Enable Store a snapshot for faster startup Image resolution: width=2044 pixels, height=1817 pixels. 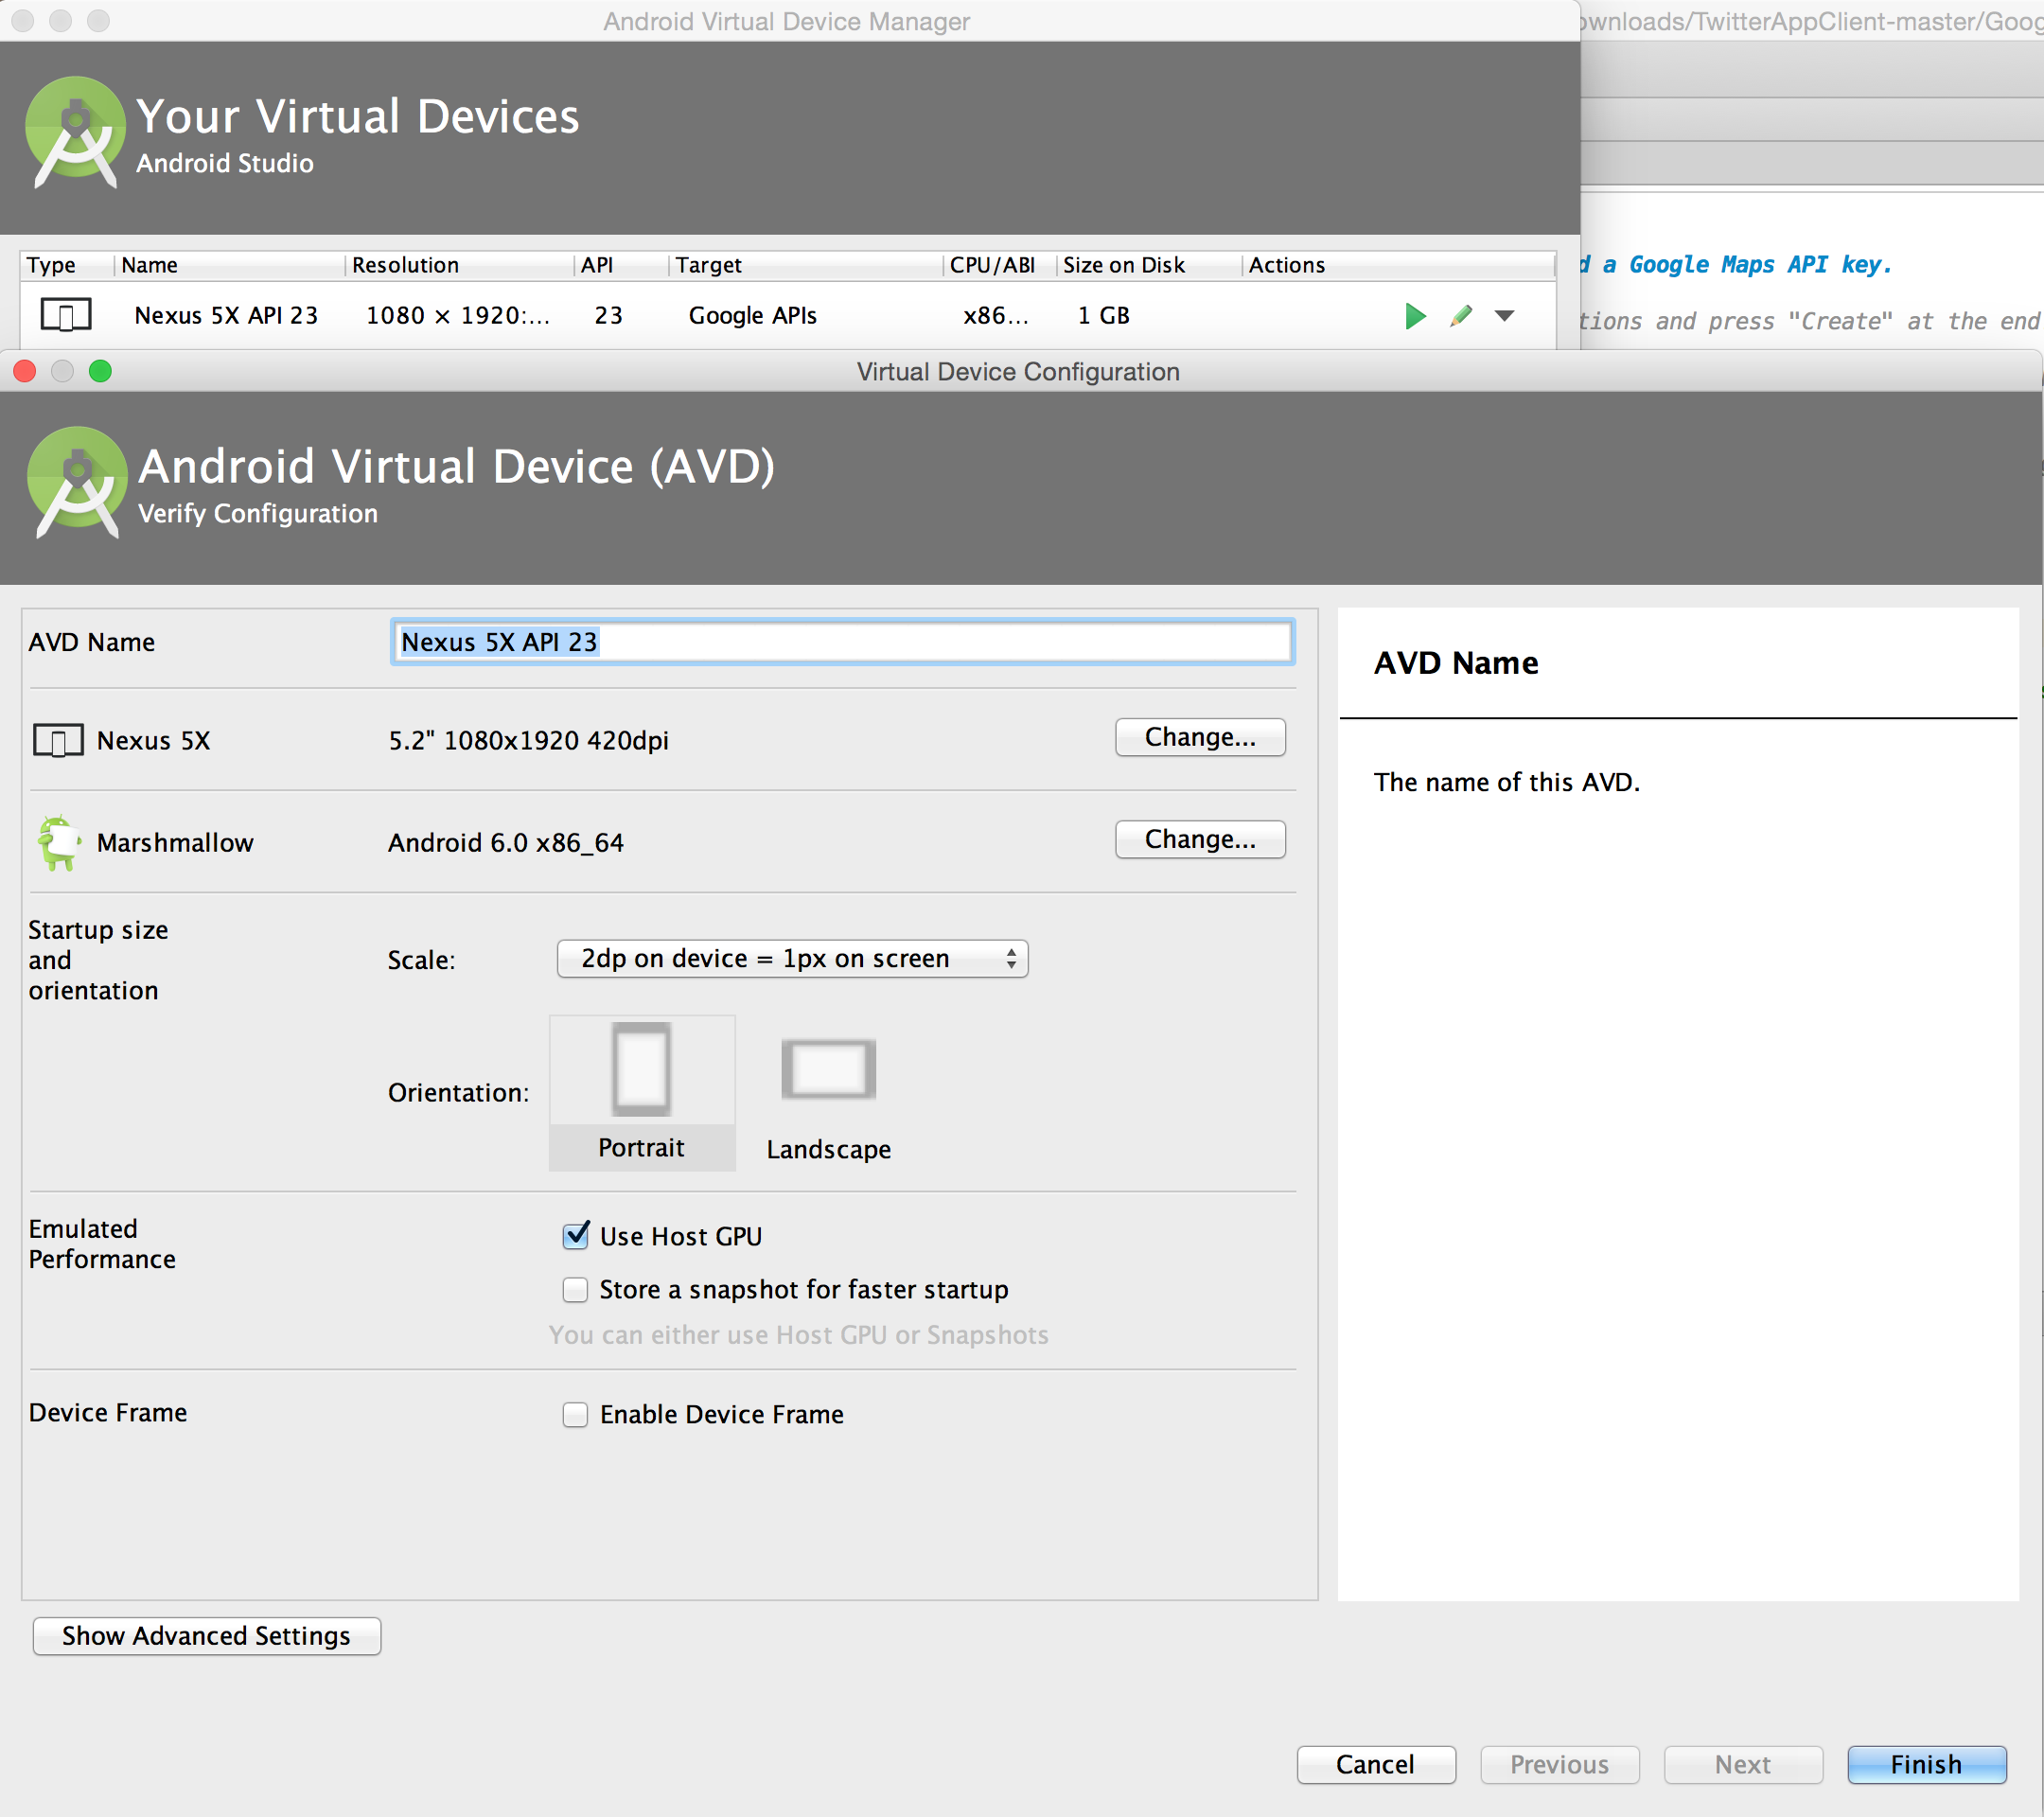point(575,1290)
